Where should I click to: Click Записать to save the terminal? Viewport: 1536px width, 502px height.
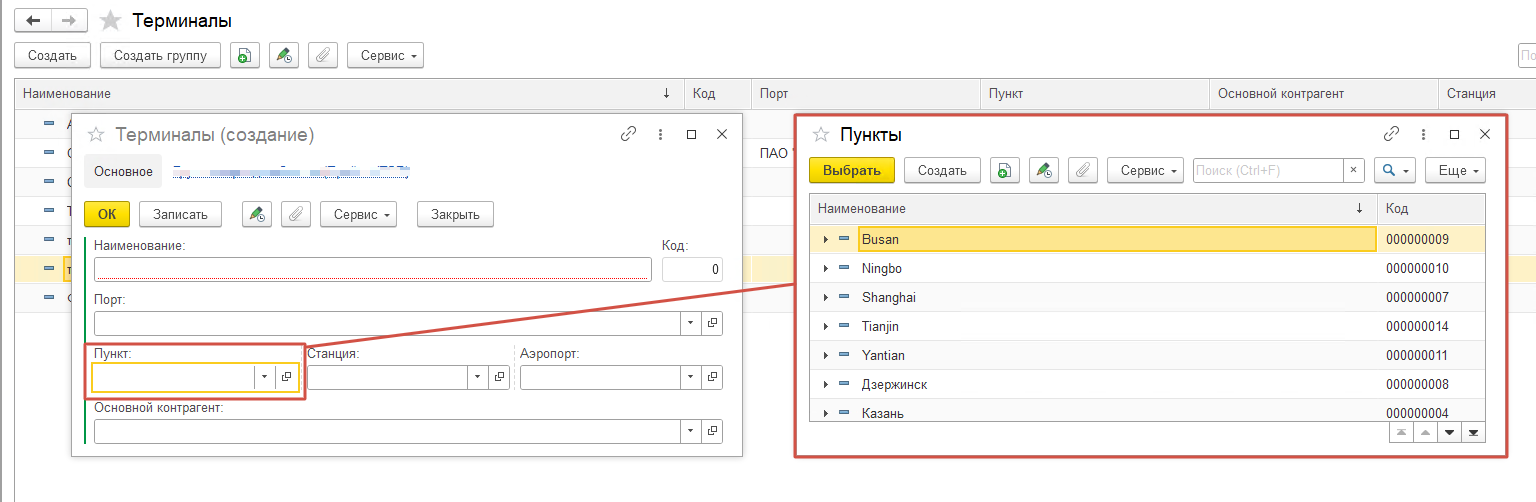pos(180,214)
